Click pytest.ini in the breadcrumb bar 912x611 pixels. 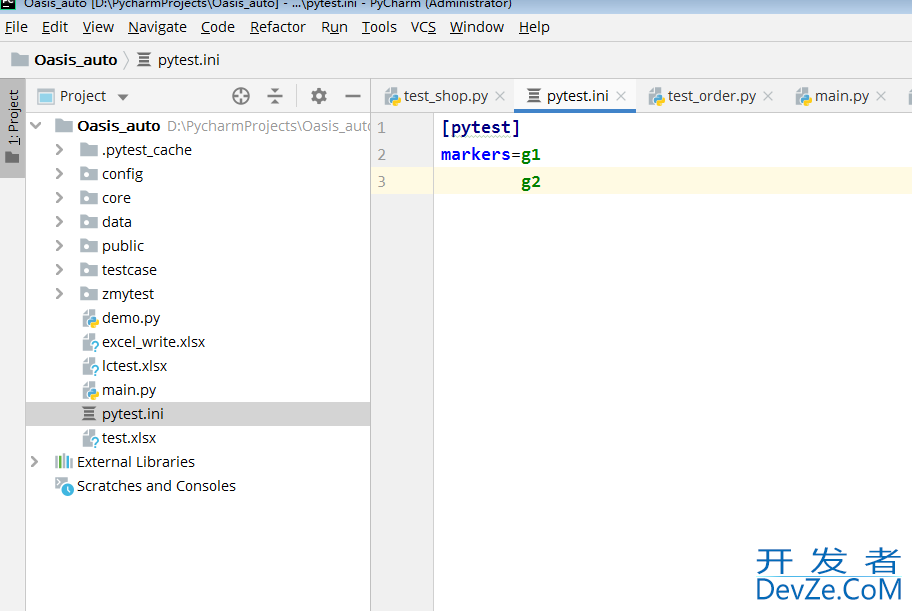188,60
